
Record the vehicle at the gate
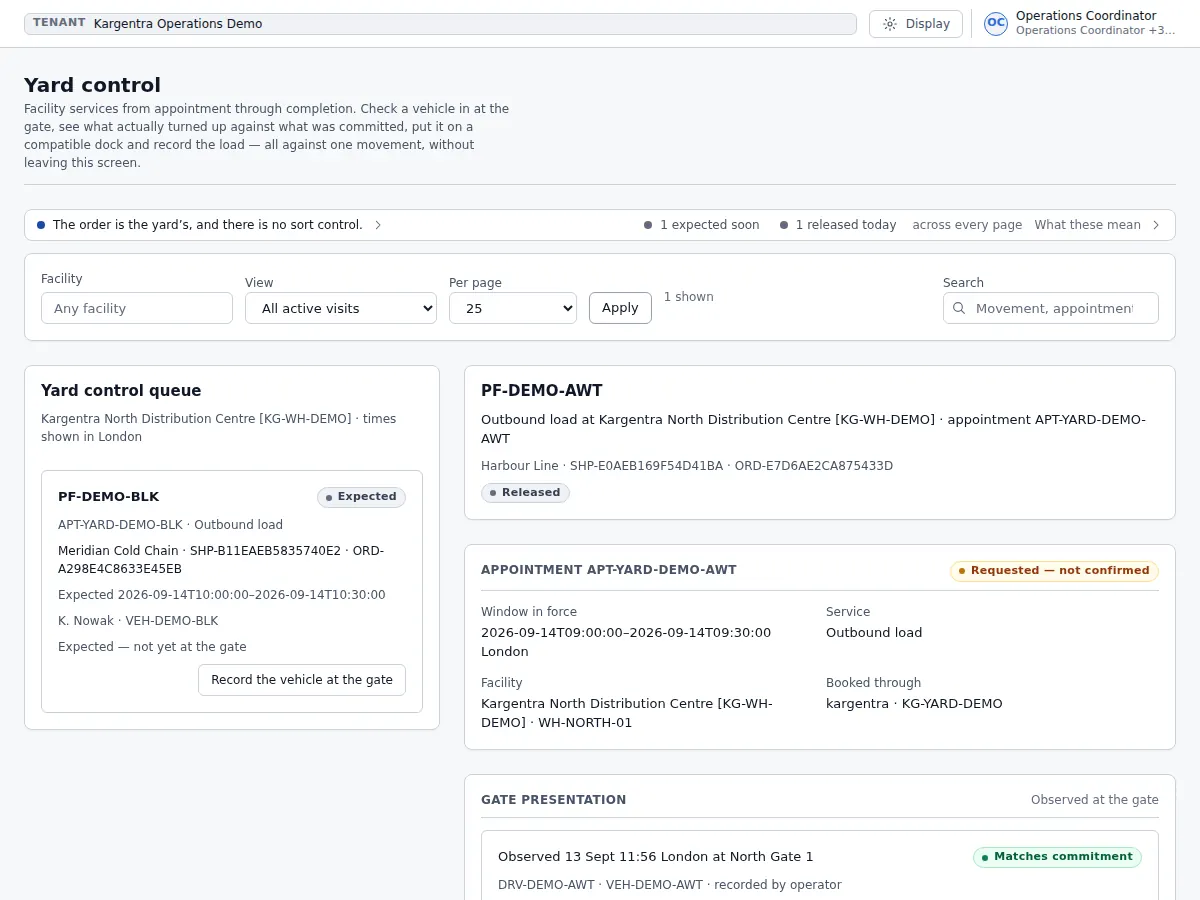(x=302, y=680)
